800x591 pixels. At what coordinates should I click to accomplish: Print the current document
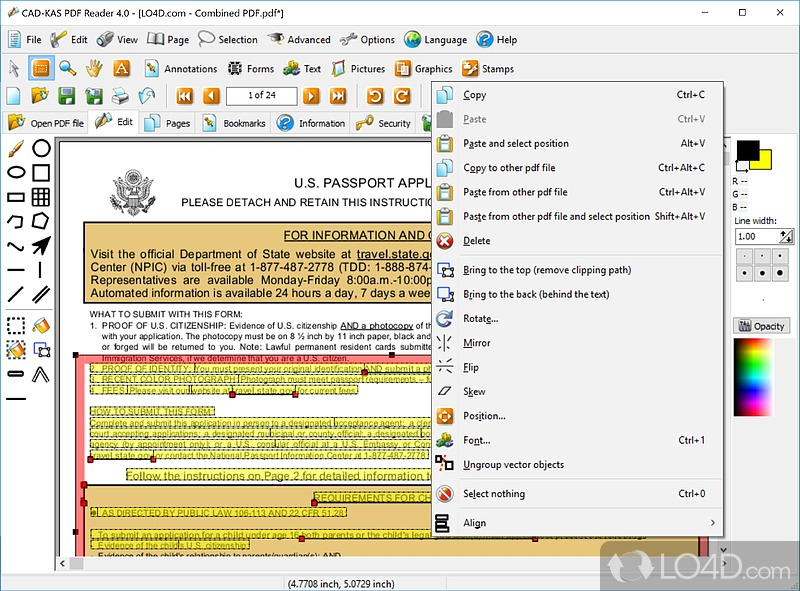[120, 96]
